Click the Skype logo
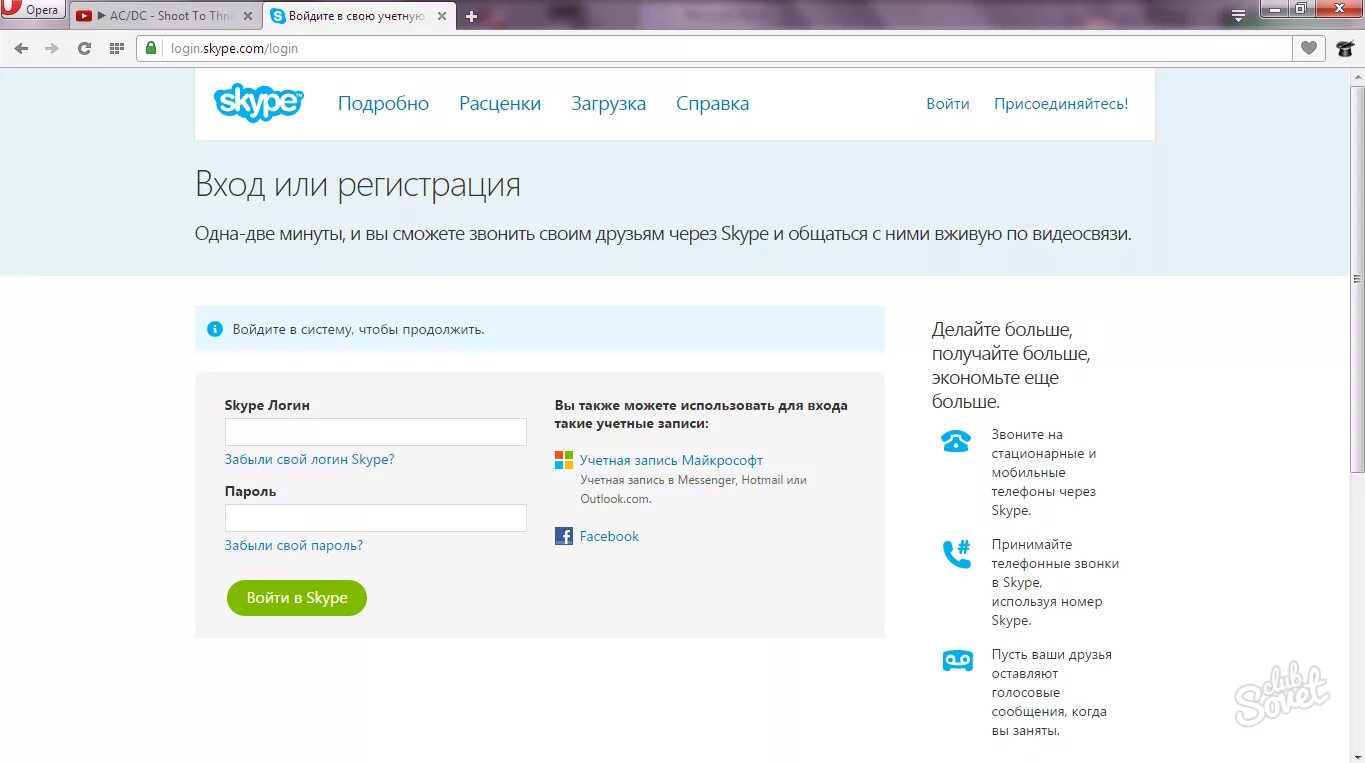Image resolution: width=1365 pixels, height=763 pixels. [258, 102]
